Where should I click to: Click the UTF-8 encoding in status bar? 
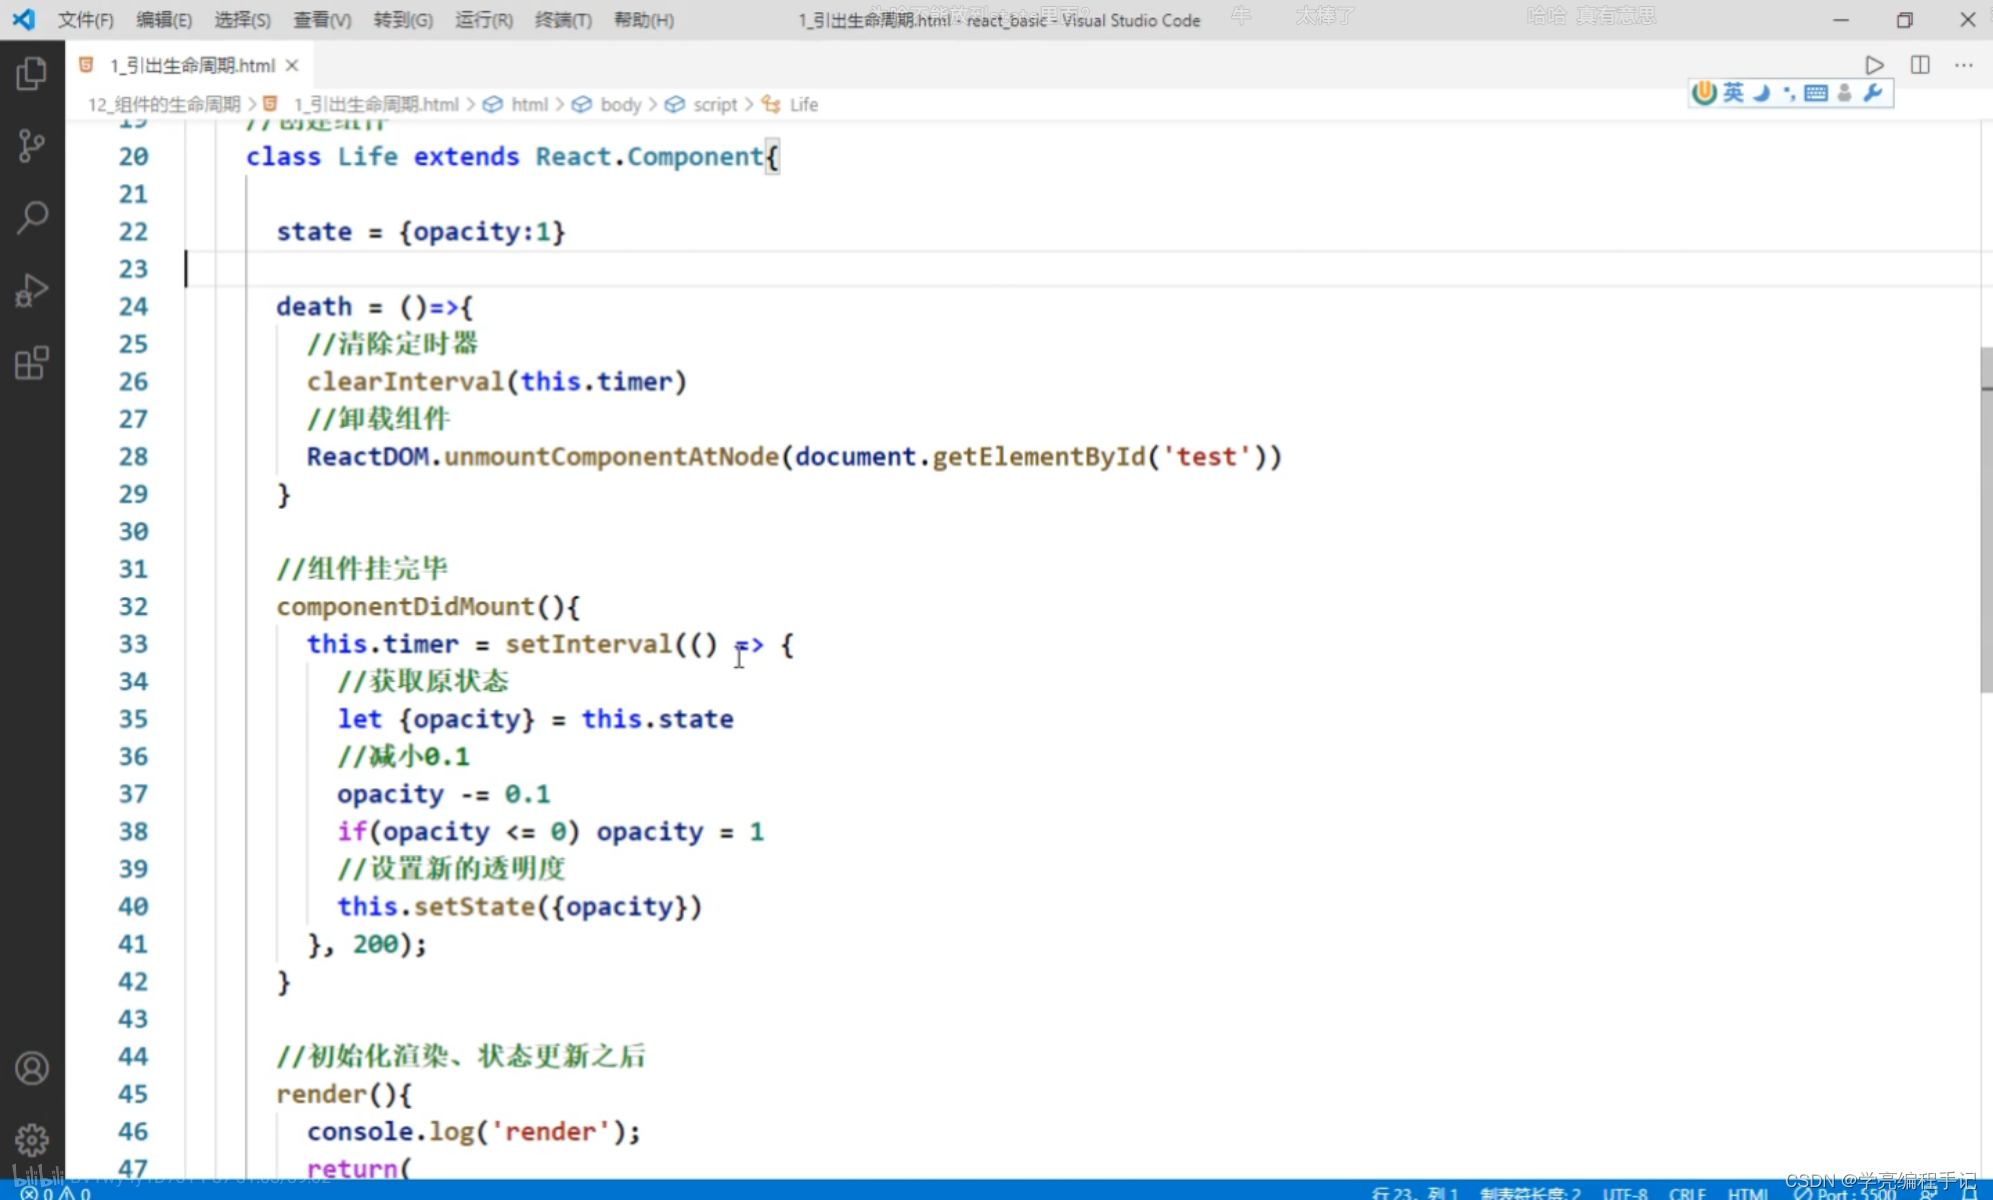click(x=1625, y=1193)
